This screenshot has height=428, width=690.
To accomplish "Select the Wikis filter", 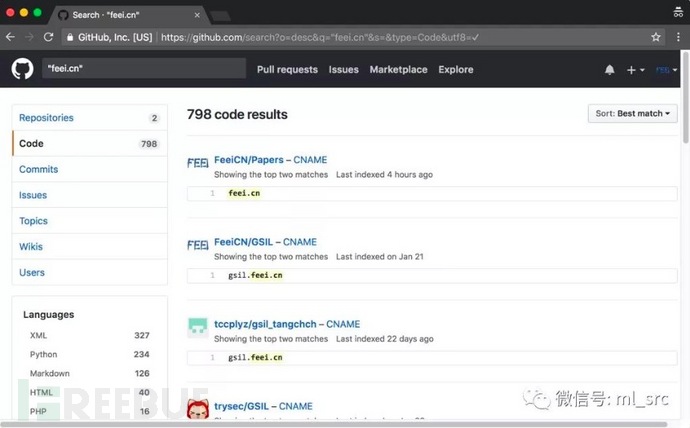I will tap(90, 247).
